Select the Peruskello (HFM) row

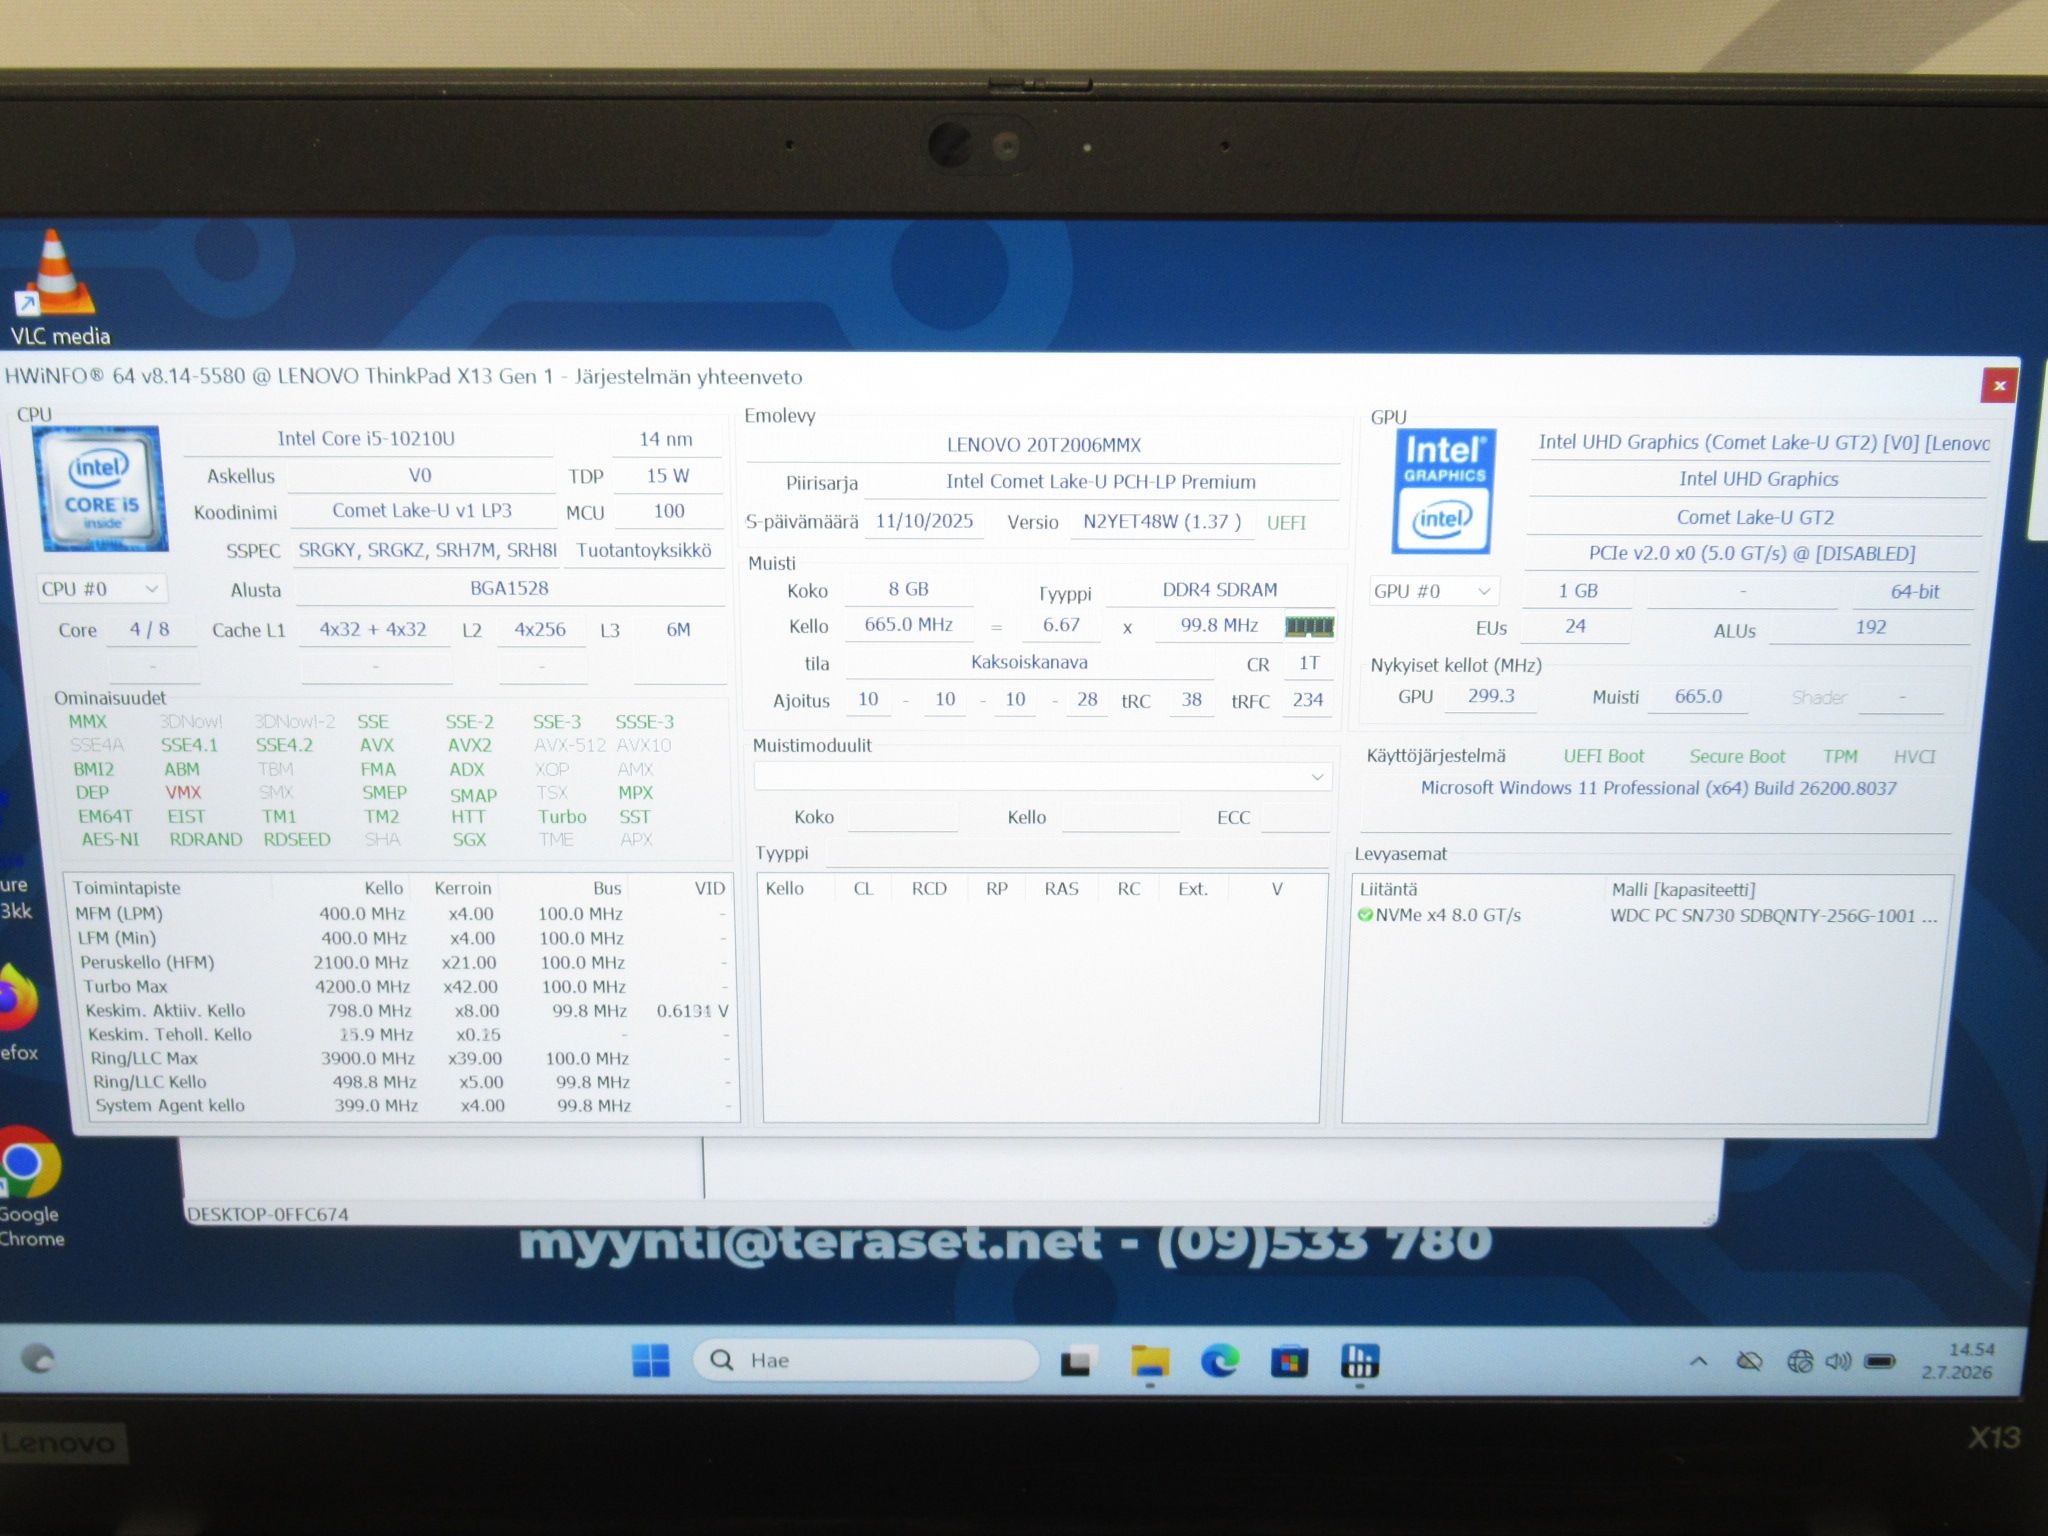[403, 962]
